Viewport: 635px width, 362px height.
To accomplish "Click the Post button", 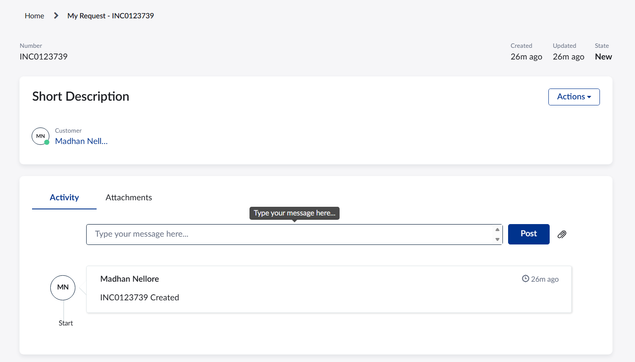I will 528,234.
